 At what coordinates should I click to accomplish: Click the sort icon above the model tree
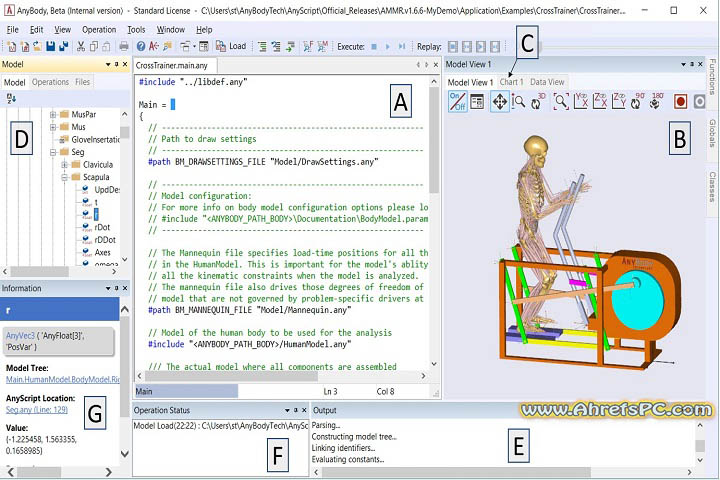pos(11,98)
